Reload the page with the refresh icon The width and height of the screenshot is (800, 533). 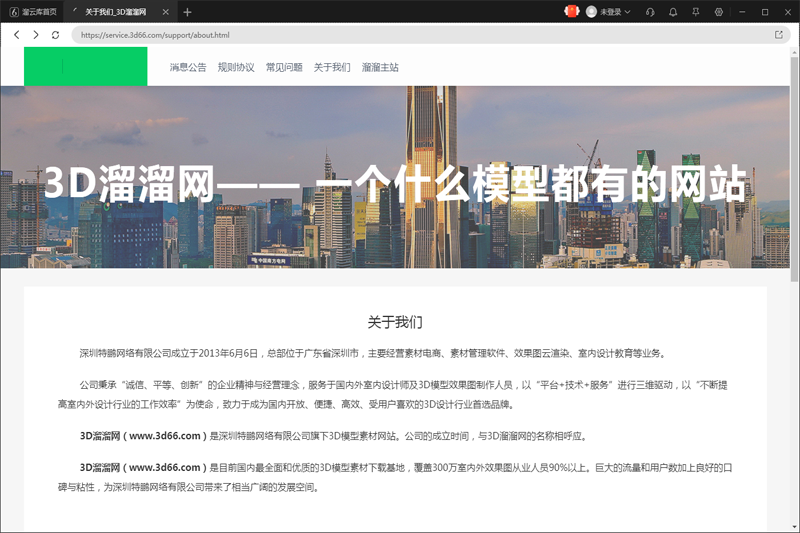pyautogui.click(x=55, y=34)
